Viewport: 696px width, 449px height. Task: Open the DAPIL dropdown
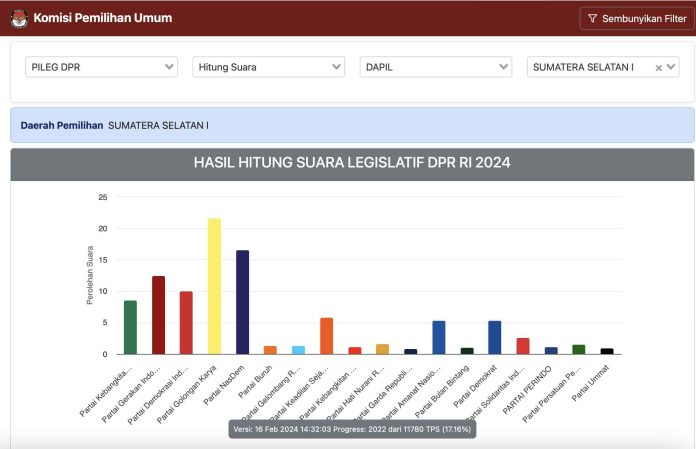pyautogui.click(x=436, y=67)
